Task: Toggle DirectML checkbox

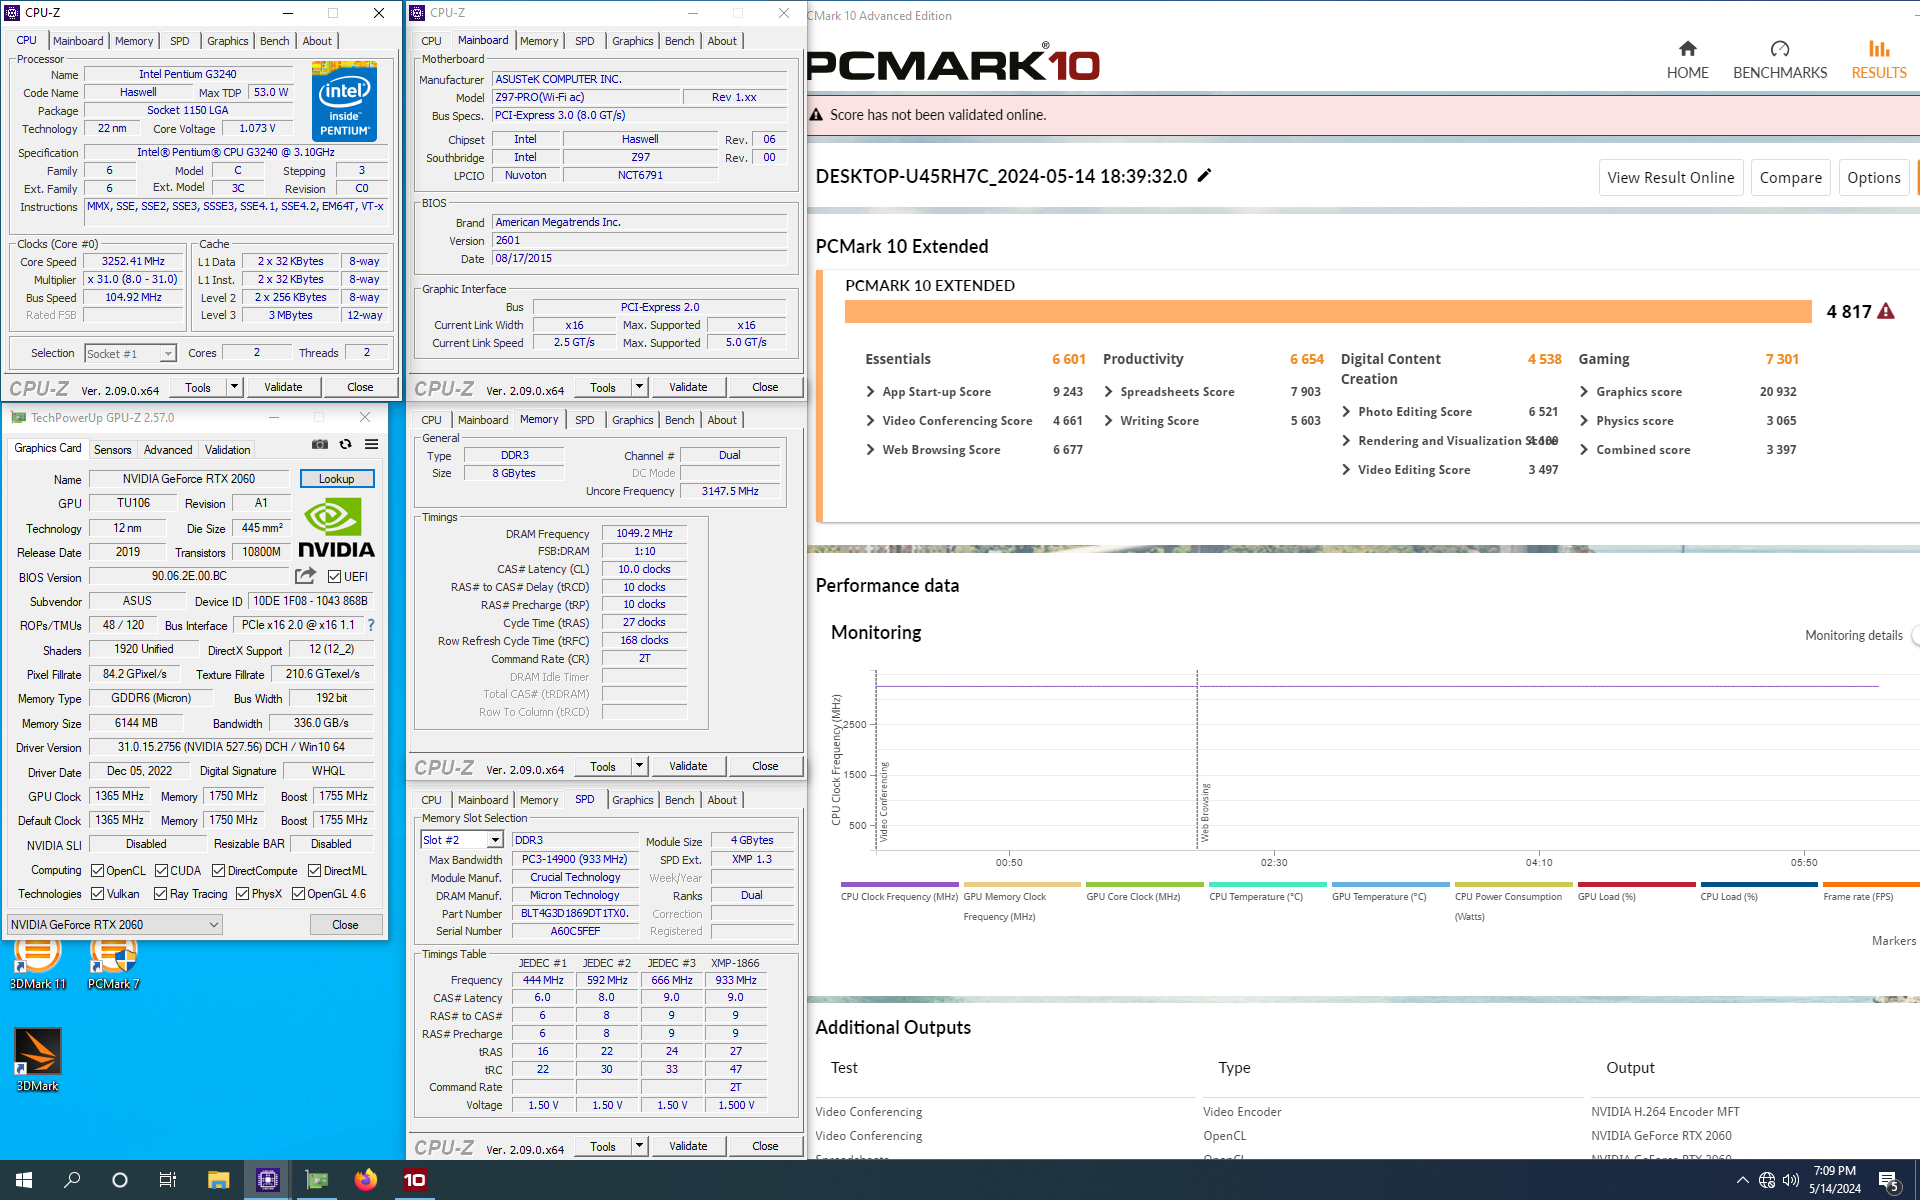Action: pyautogui.click(x=314, y=871)
